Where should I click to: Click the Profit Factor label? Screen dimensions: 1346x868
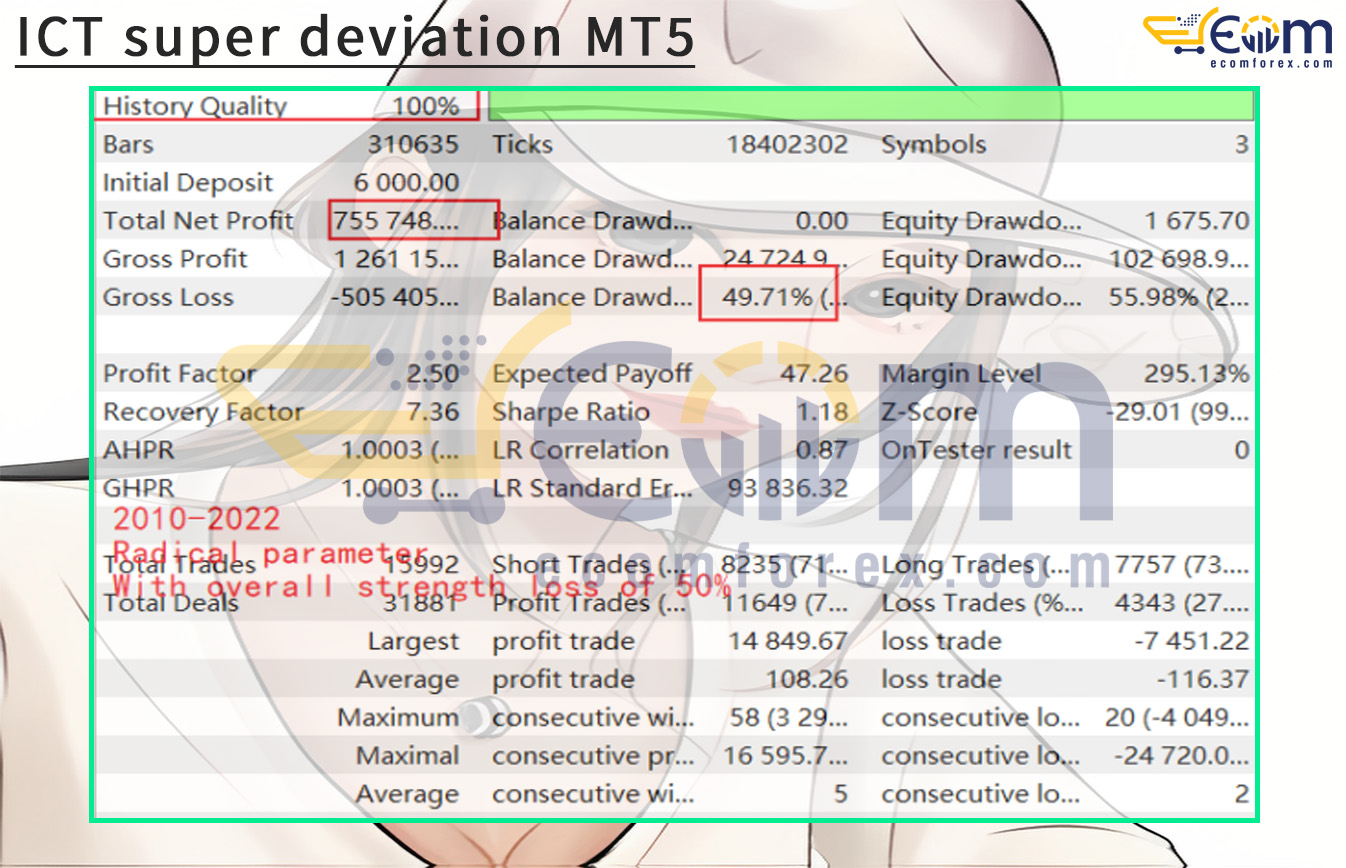coord(180,374)
